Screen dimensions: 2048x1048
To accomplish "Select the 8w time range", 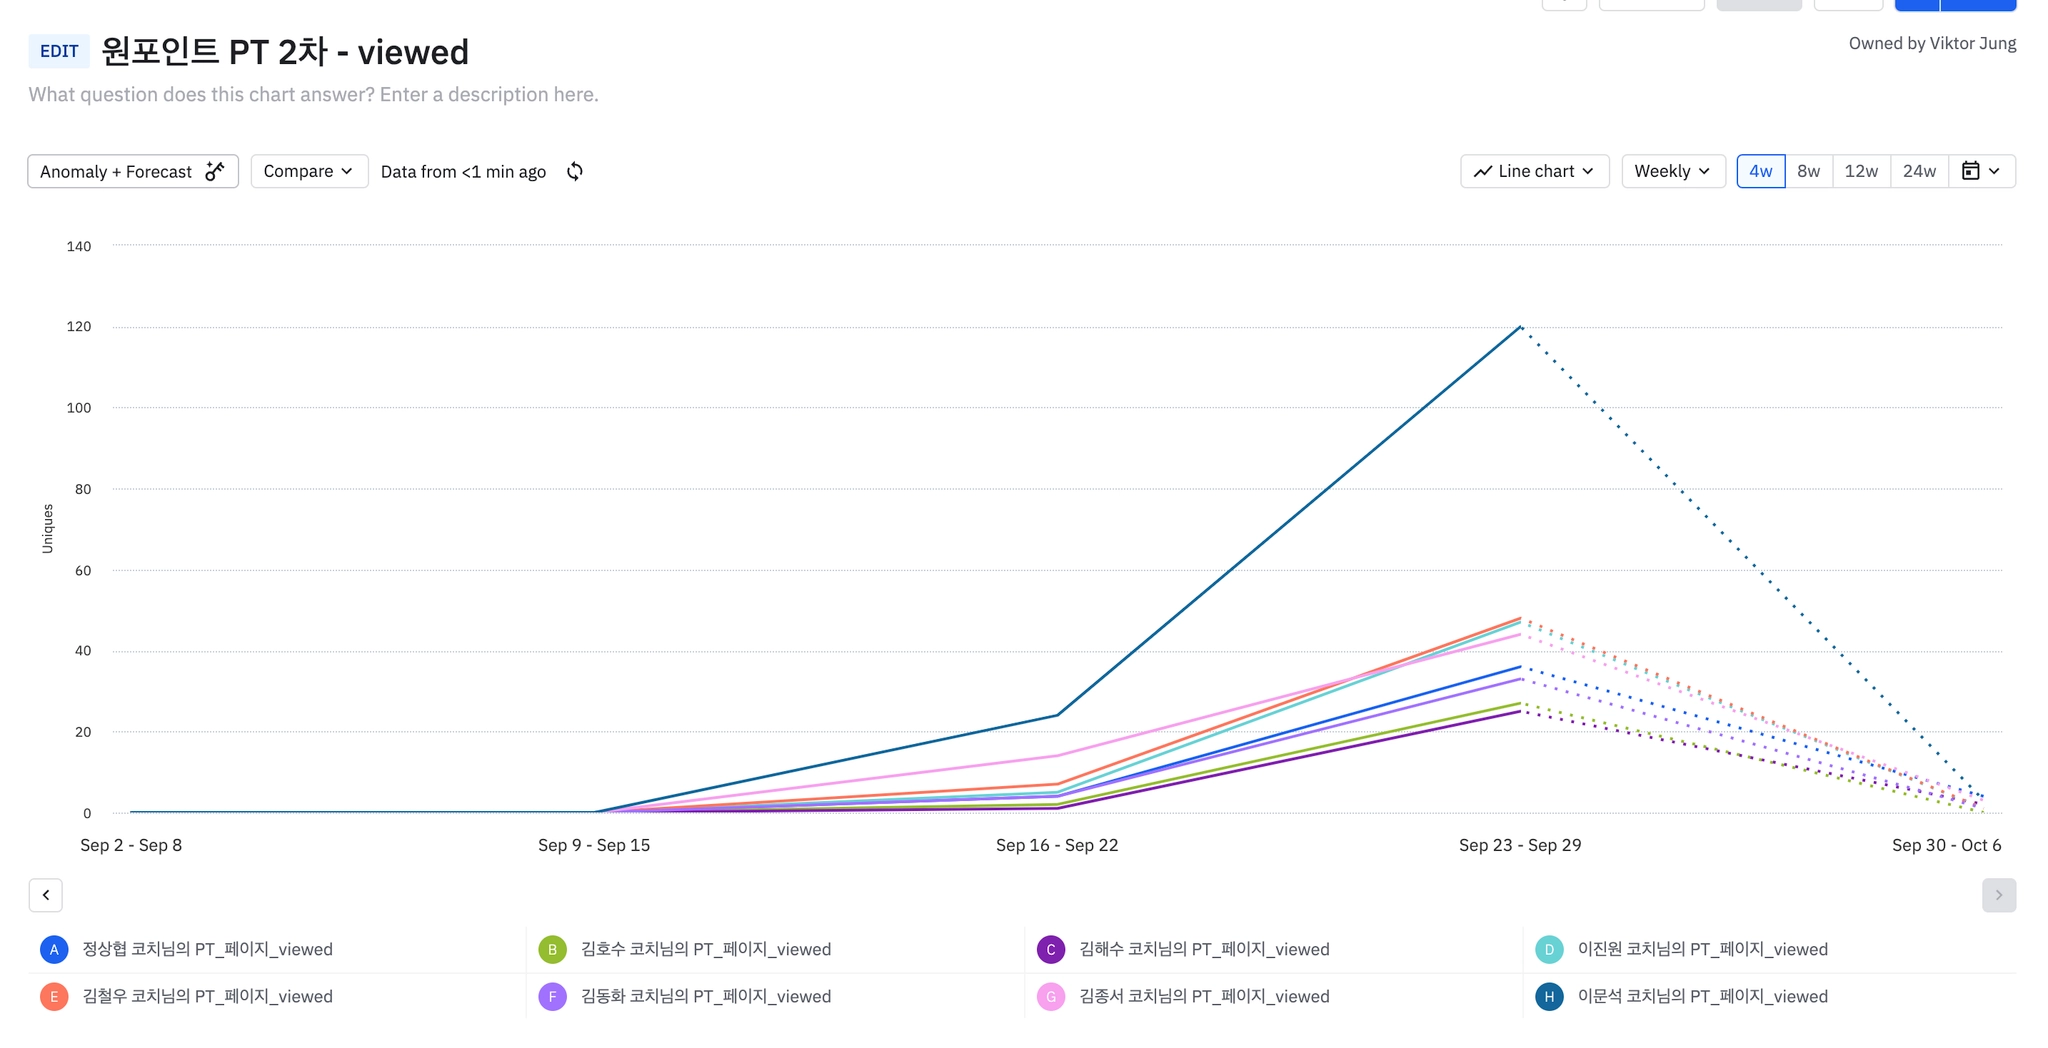I will click(x=1808, y=171).
